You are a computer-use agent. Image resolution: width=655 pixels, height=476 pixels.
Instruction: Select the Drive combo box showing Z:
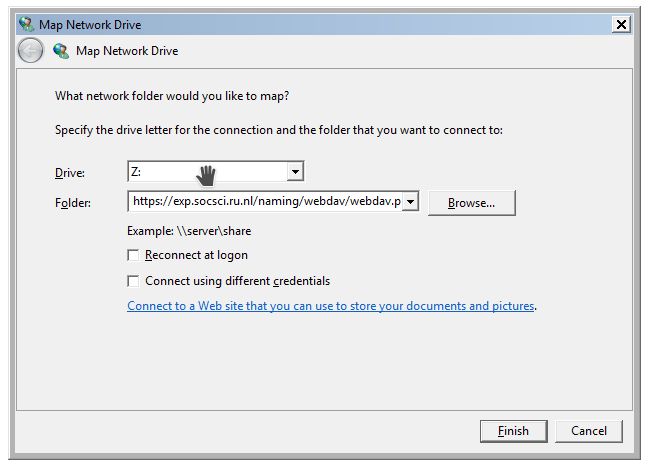pos(207,172)
